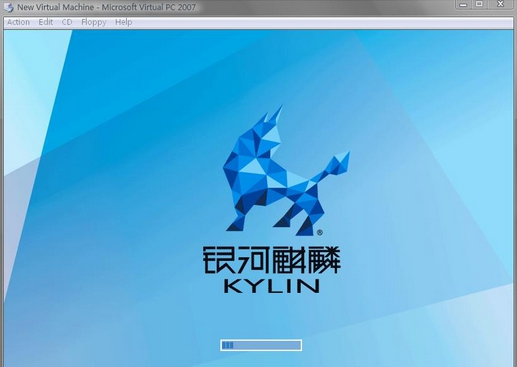Open the Action menu
Image resolution: width=517 pixels, height=367 pixels.
coord(18,22)
